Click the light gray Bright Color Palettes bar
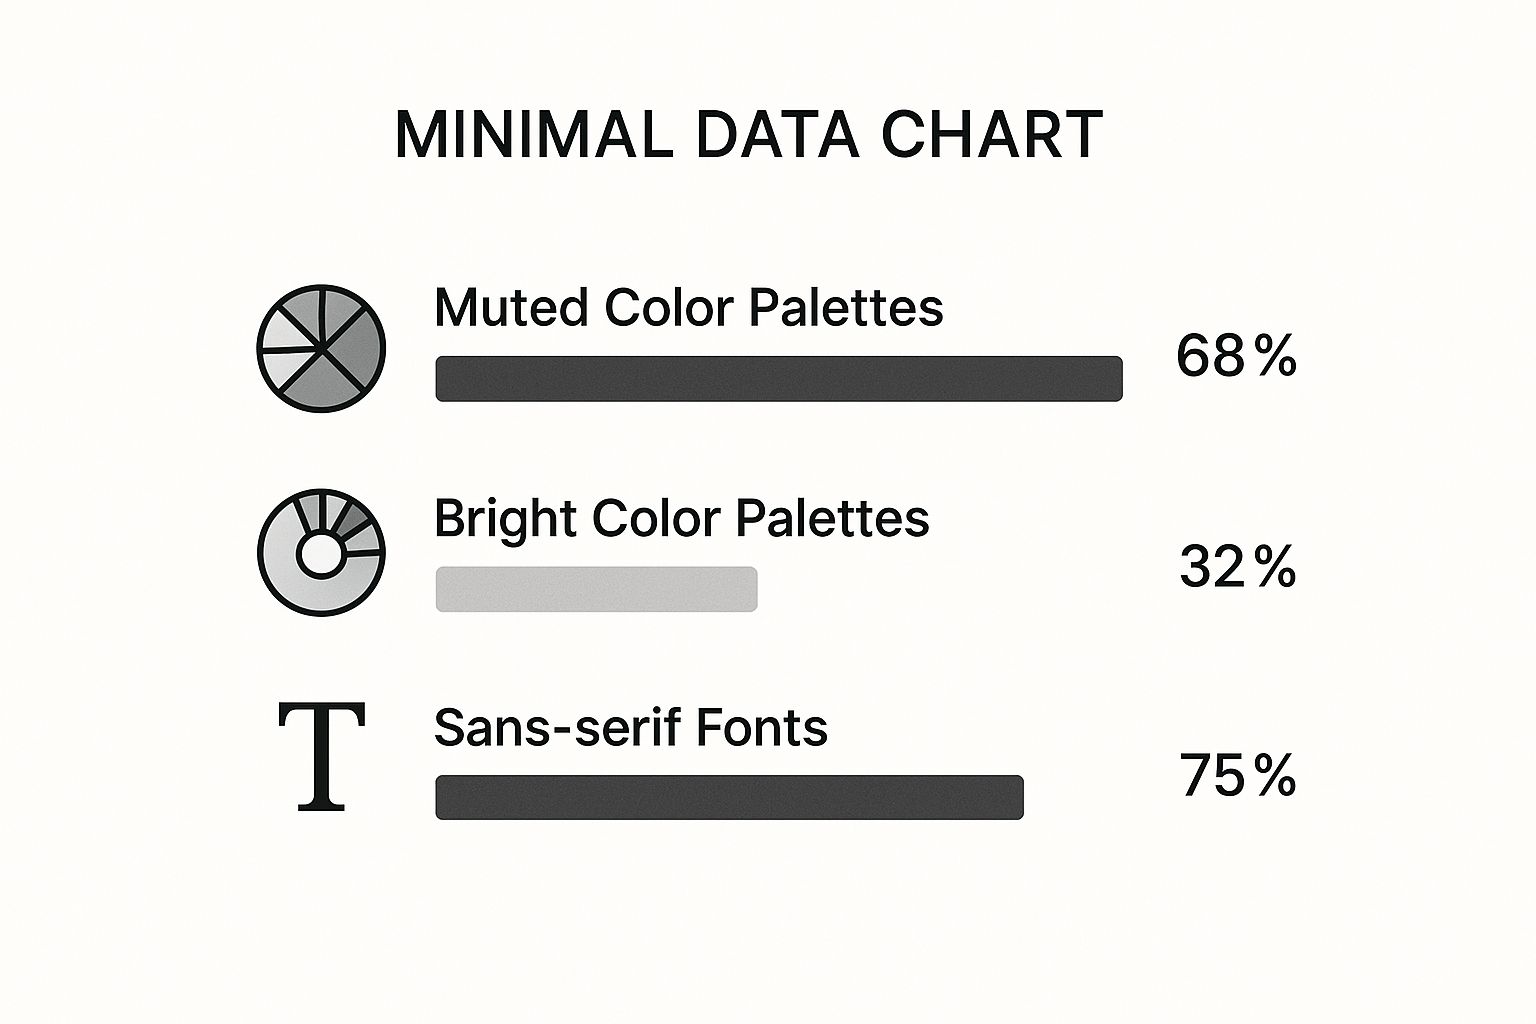The width and height of the screenshot is (1536, 1024). click(x=597, y=589)
